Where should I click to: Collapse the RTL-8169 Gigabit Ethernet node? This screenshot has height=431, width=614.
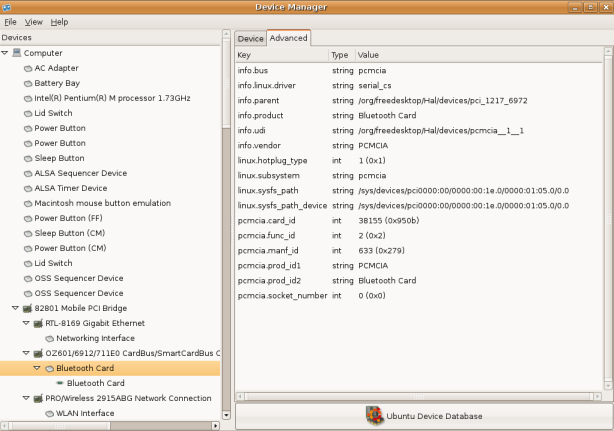25,323
